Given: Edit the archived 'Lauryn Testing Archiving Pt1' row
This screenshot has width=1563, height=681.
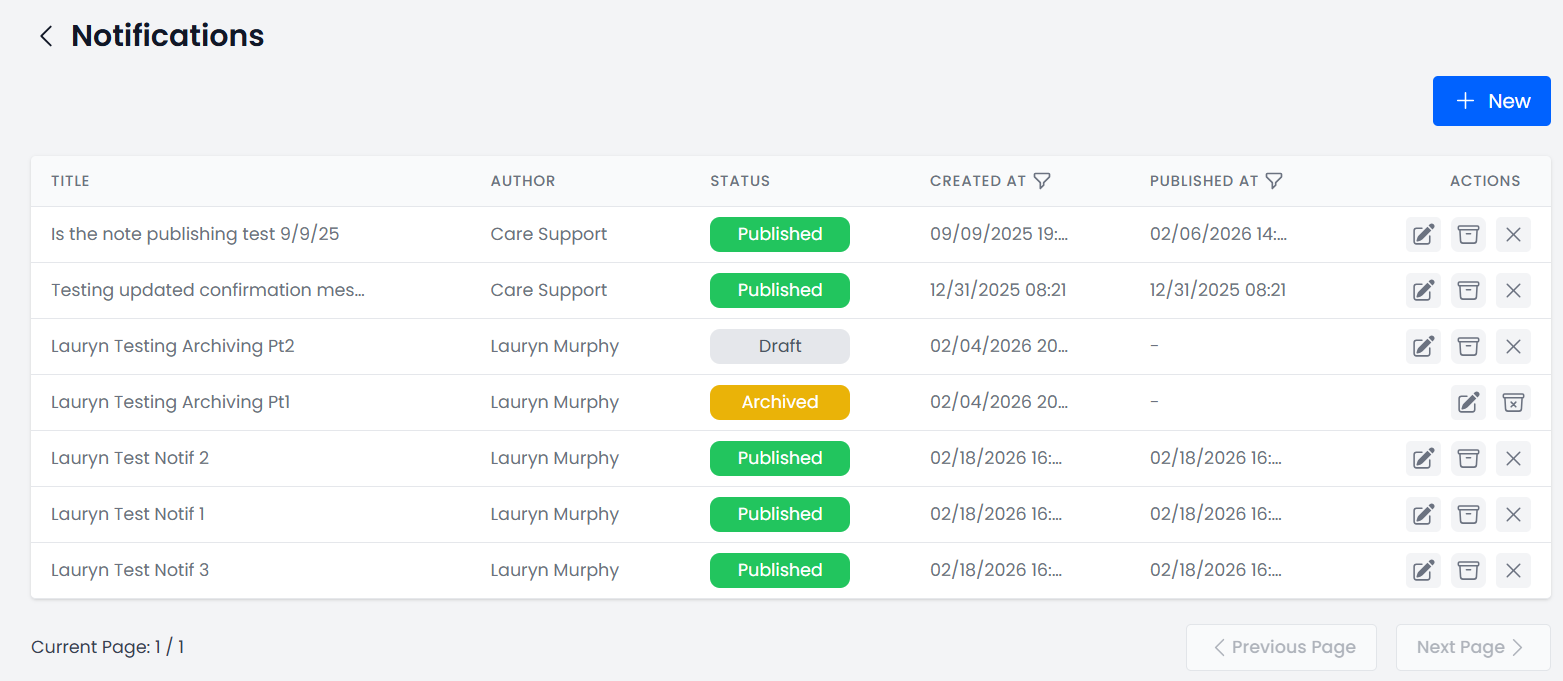Looking at the screenshot, I should click(x=1468, y=402).
